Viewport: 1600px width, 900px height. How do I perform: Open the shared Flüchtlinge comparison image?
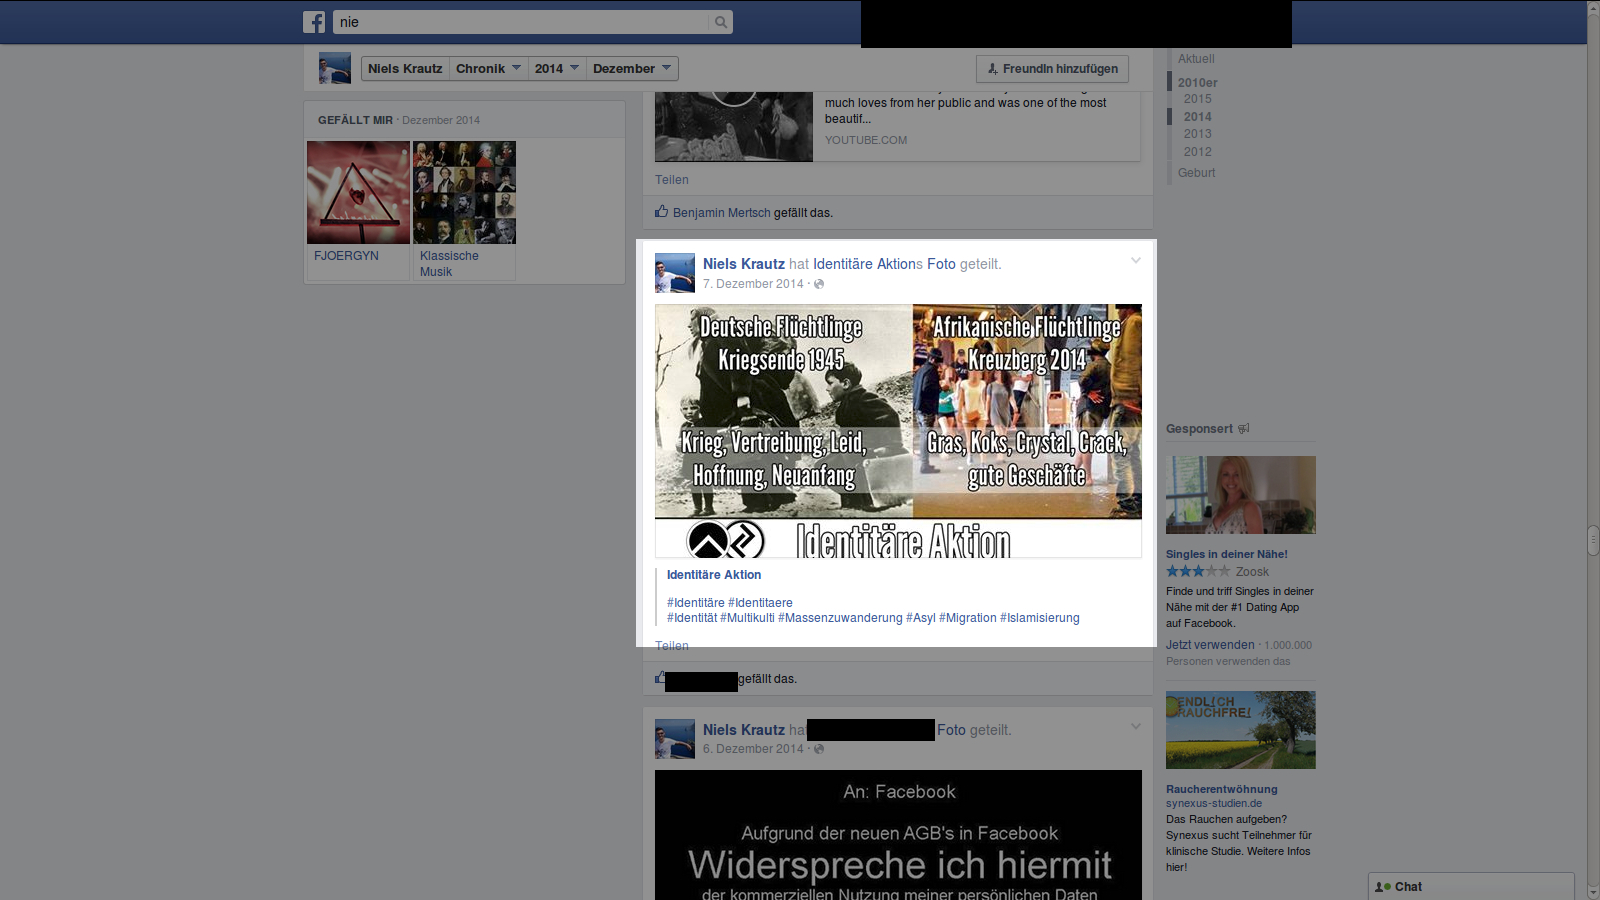pos(898,431)
